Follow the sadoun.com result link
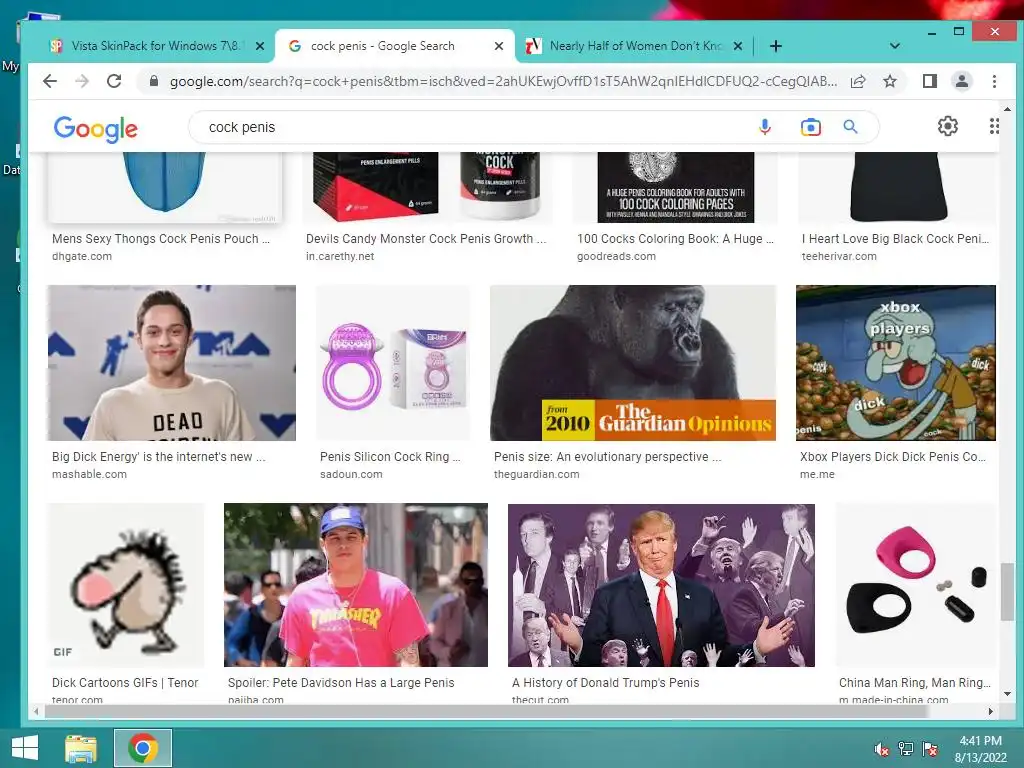This screenshot has height=768, width=1024. (351, 474)
